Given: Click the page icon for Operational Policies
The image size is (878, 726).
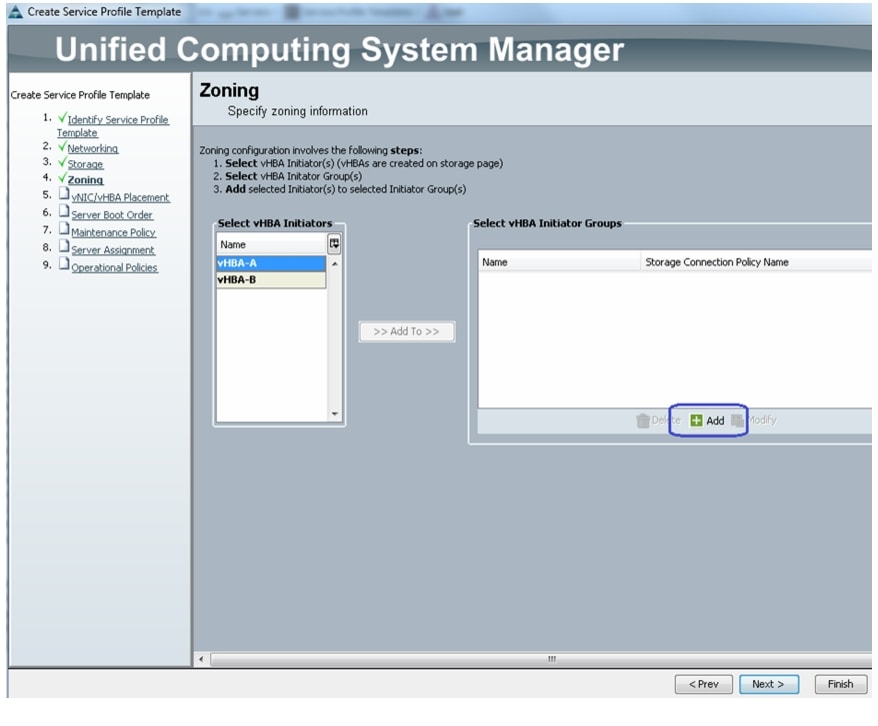Looking at the screenshot, I should tap(64, 264).
